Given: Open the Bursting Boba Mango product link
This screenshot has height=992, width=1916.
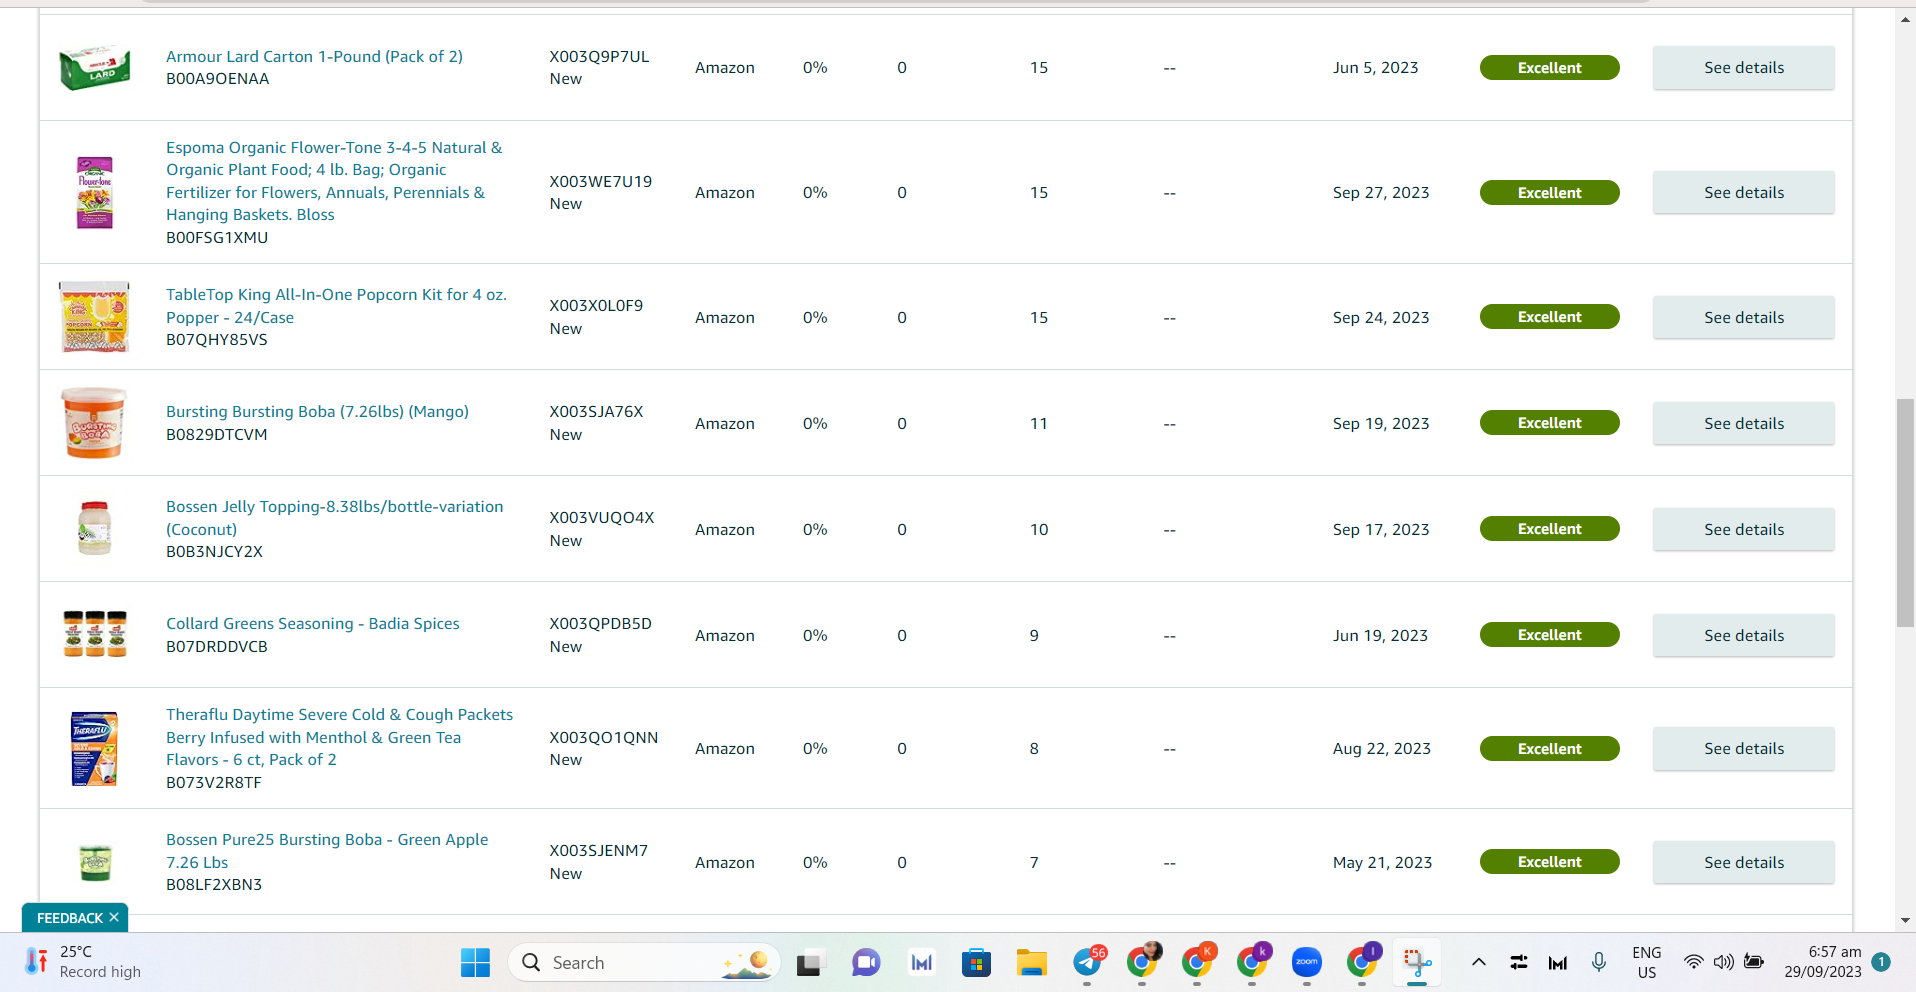Looking at the screenshot, I should 317,411.
